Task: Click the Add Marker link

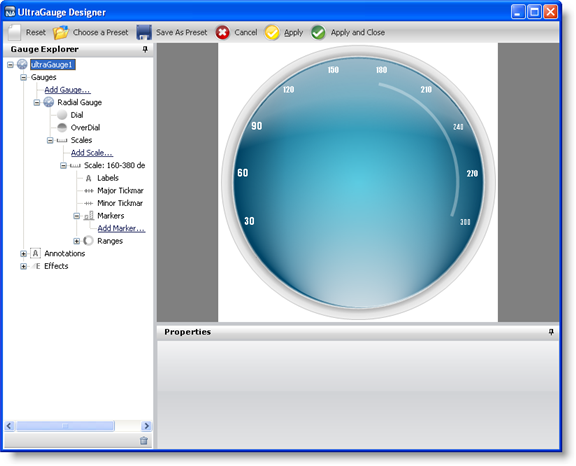Action: point(121,228)
